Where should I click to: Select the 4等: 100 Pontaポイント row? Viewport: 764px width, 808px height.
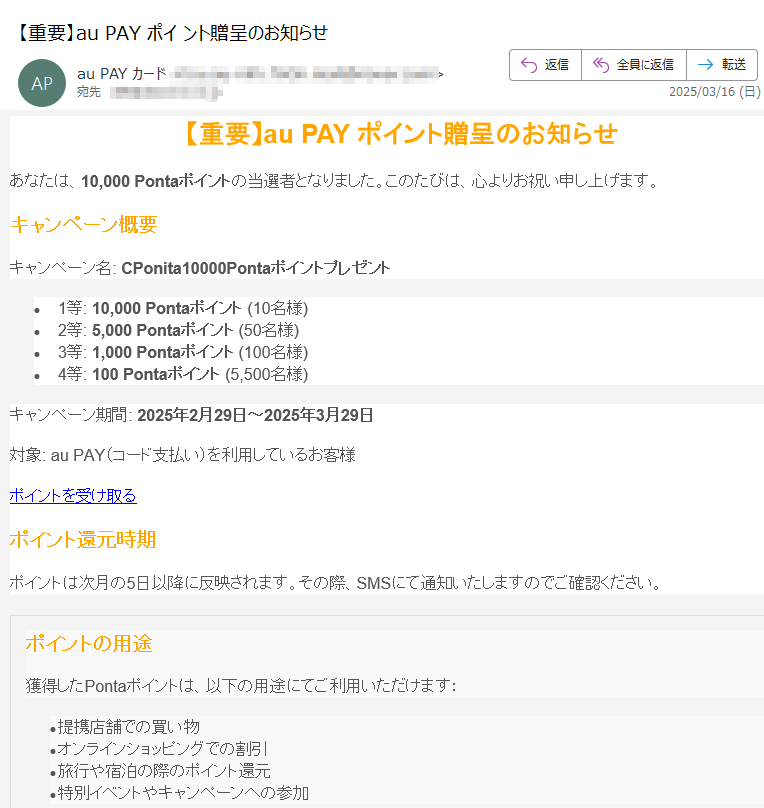pyautogui.click(x=183, y=374)
